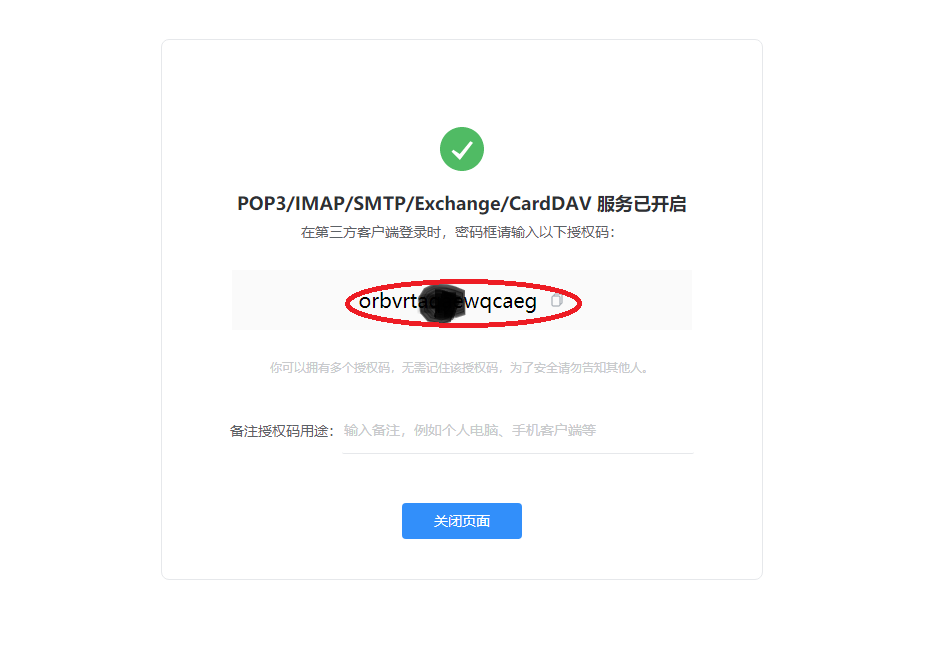Select the visible authorization code text
This screenshot has width=949, height=668.
pos(448,301)
